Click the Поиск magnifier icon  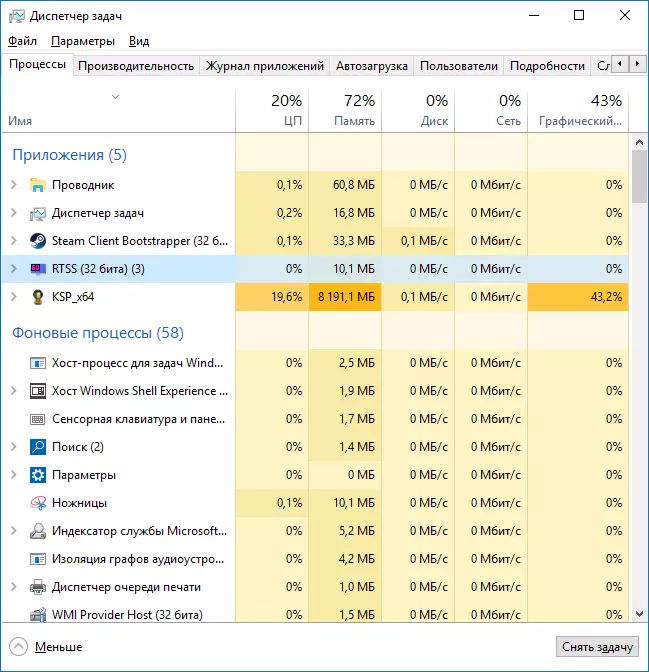pyautogui.click(x=38, y=447)
